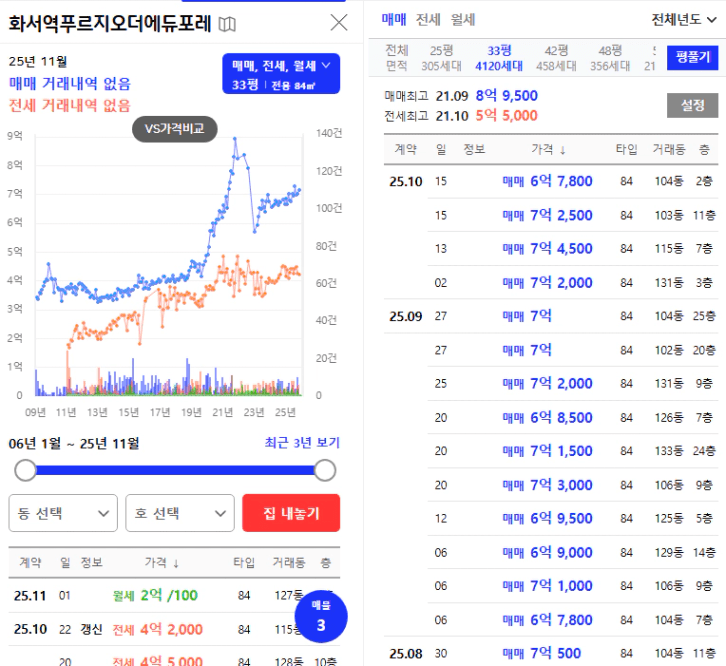Select the 전체 면적 filter
726x666 pixels.
click(397, 58)
